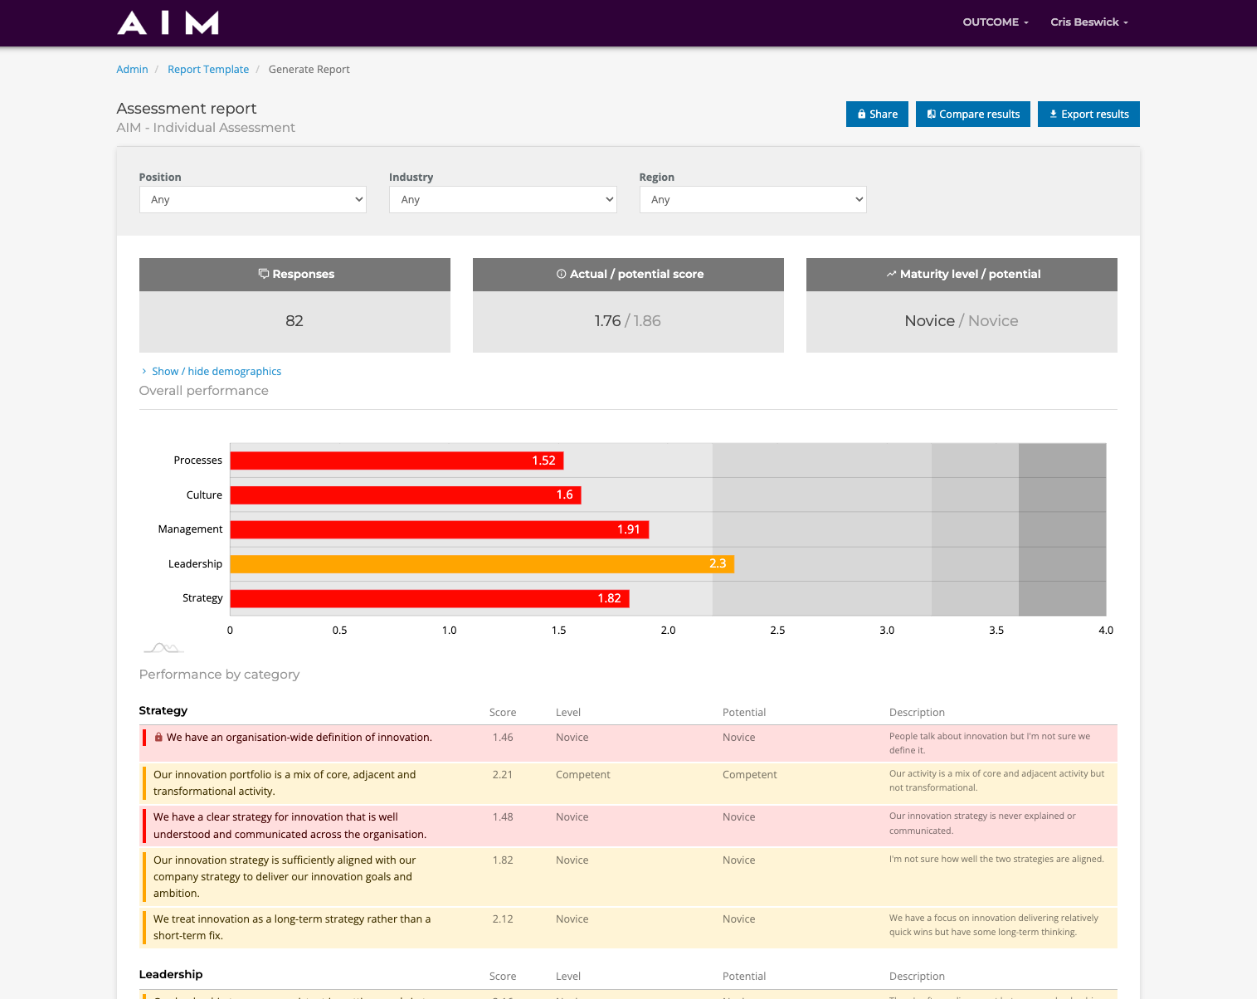
Task: Click the distribution curve icon below the chart
Action: pos(163,648)
